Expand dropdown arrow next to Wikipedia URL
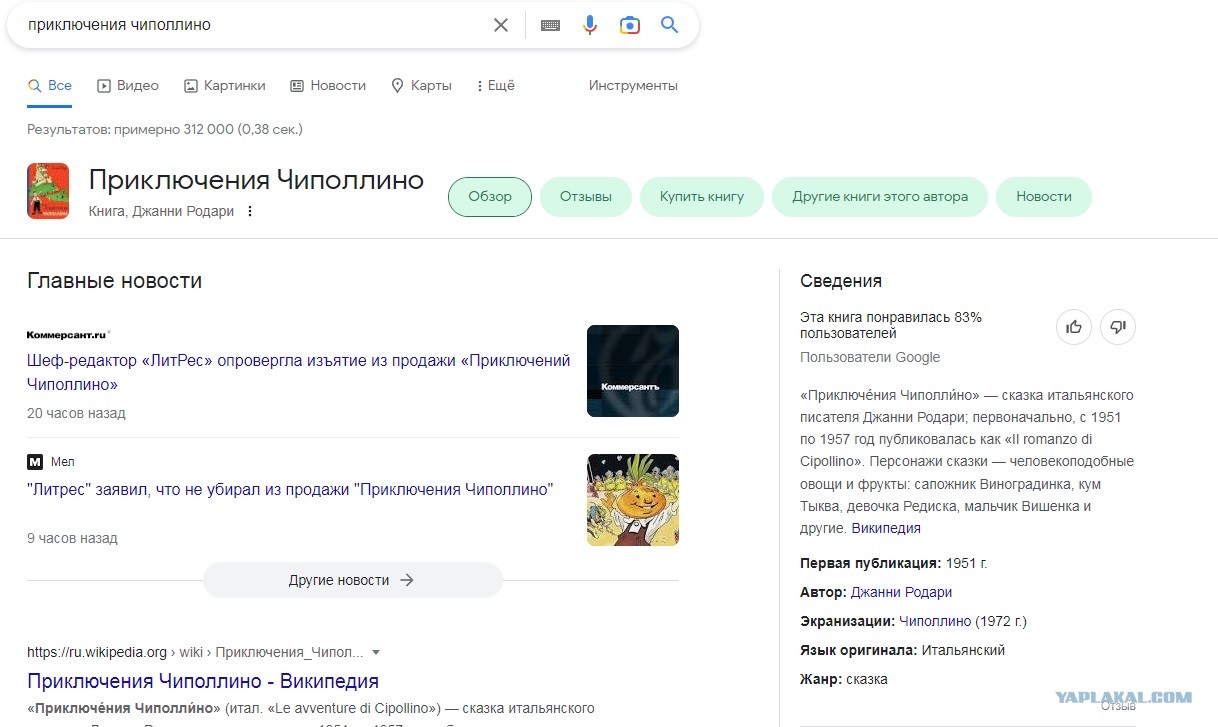This screenshot has height=727, width=1218. click(376, 653)
